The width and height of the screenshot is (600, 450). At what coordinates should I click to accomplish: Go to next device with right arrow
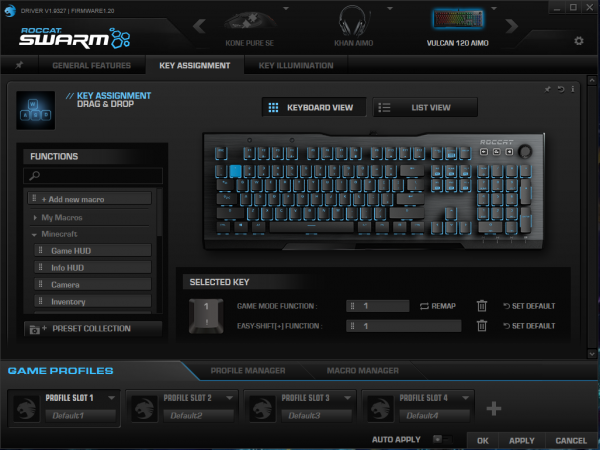pyautogui.click(x=512, y=26)
